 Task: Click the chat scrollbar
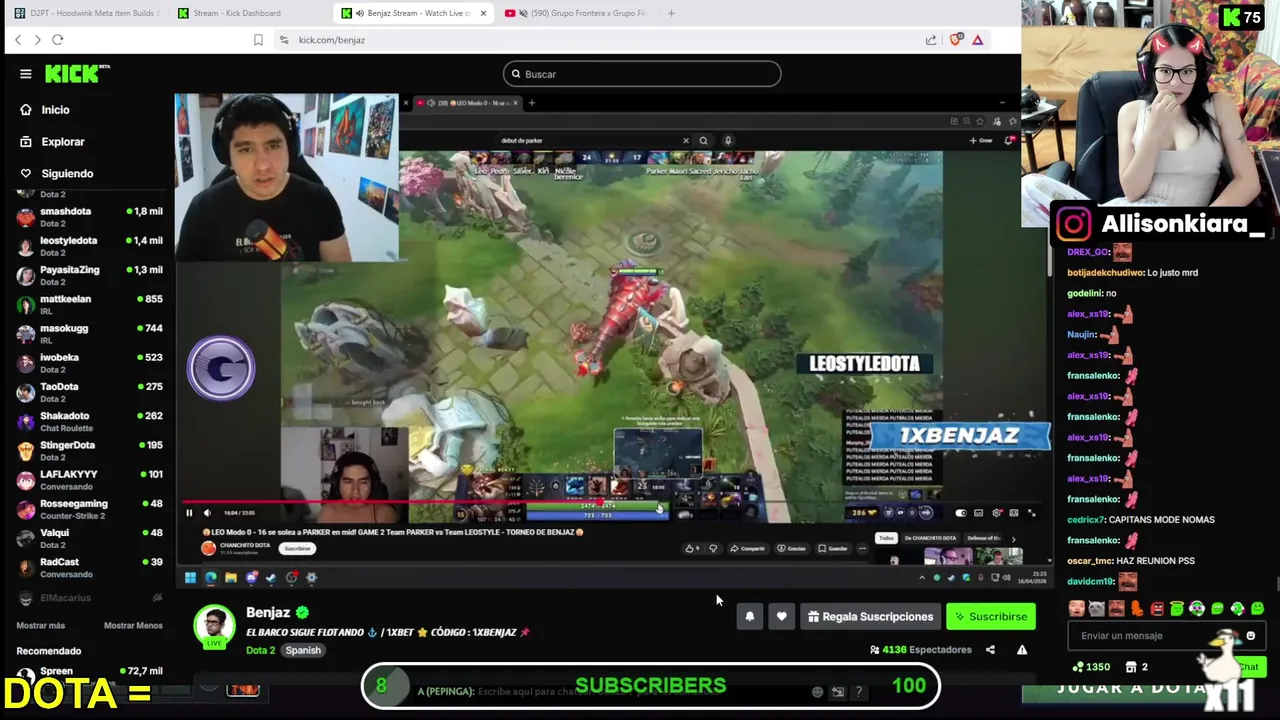coord(1276,584)
